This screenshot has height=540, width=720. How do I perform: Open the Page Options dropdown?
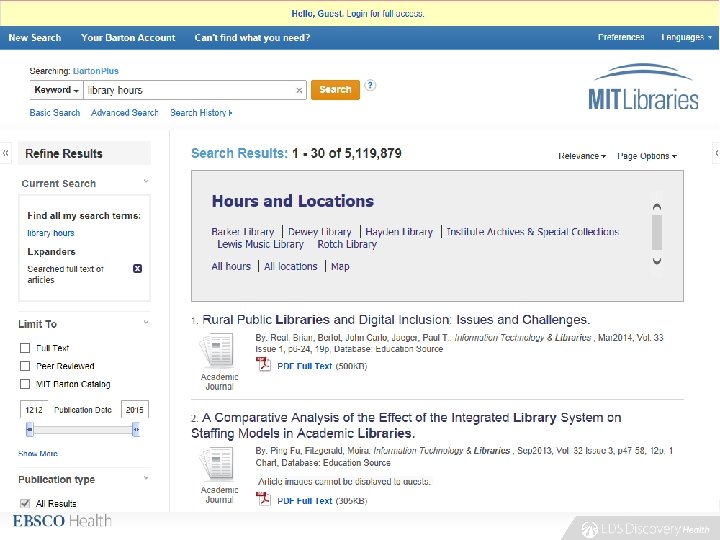647,156
